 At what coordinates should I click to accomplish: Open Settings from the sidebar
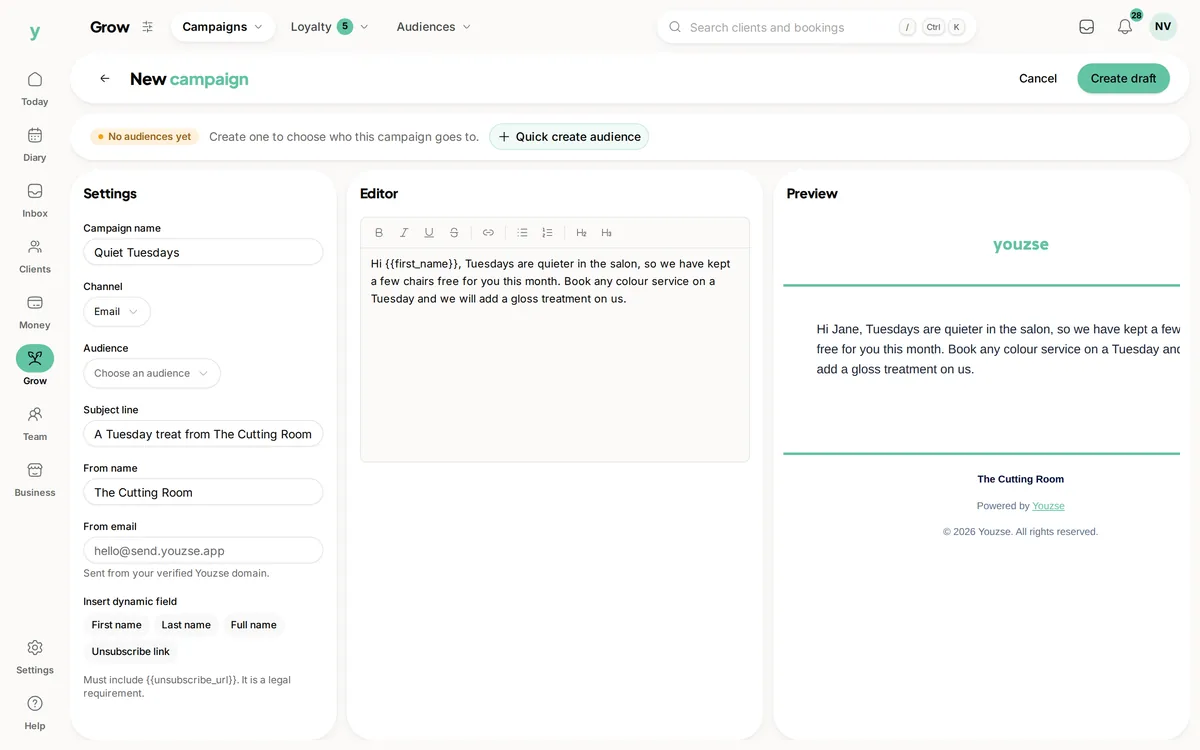click(35, 657)
